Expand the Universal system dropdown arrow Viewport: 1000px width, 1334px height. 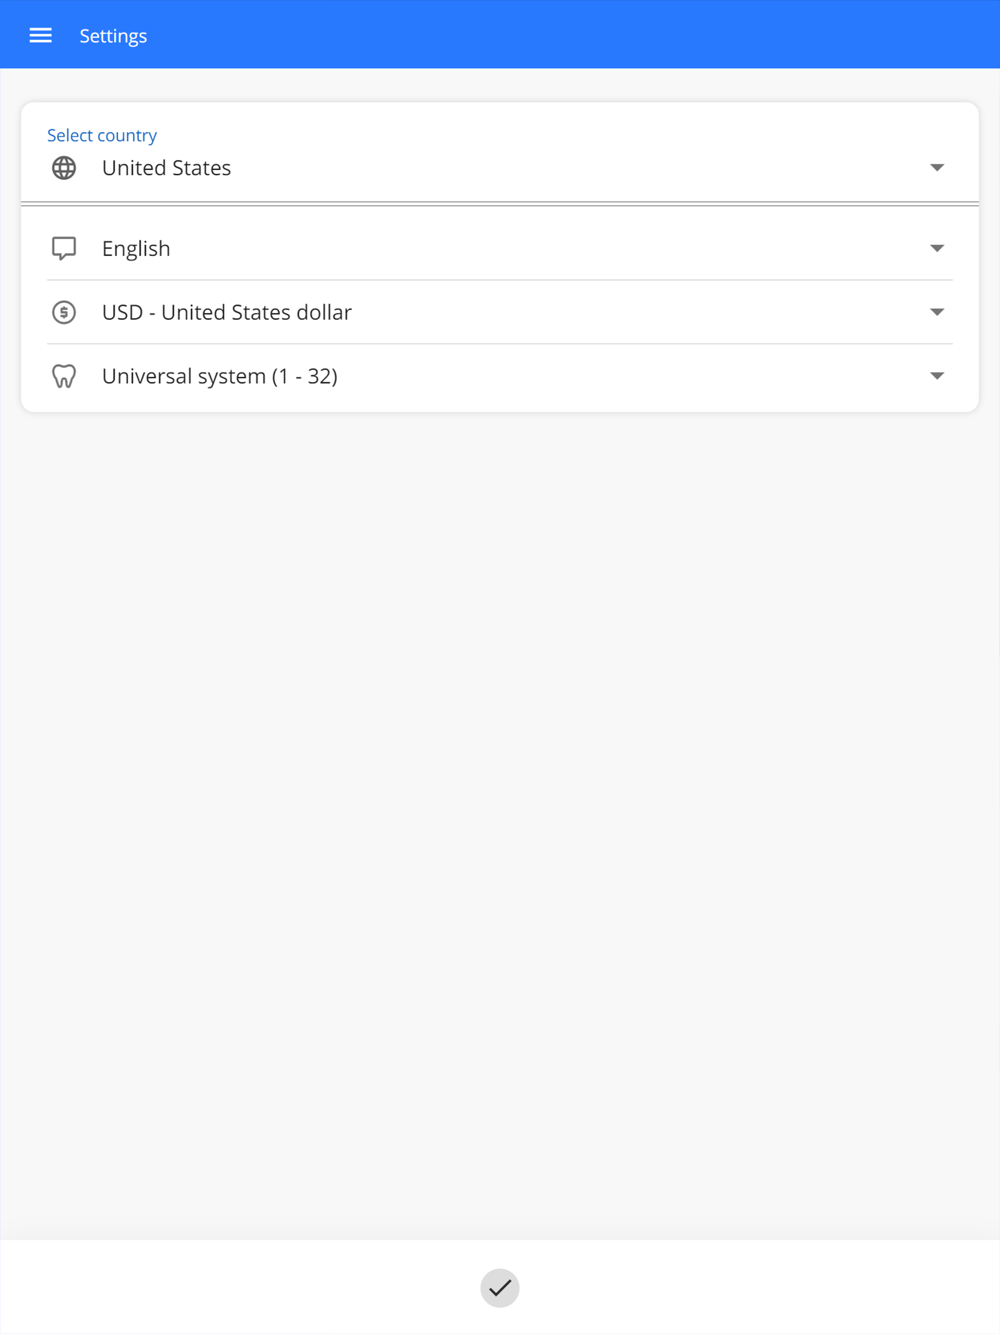937,376
